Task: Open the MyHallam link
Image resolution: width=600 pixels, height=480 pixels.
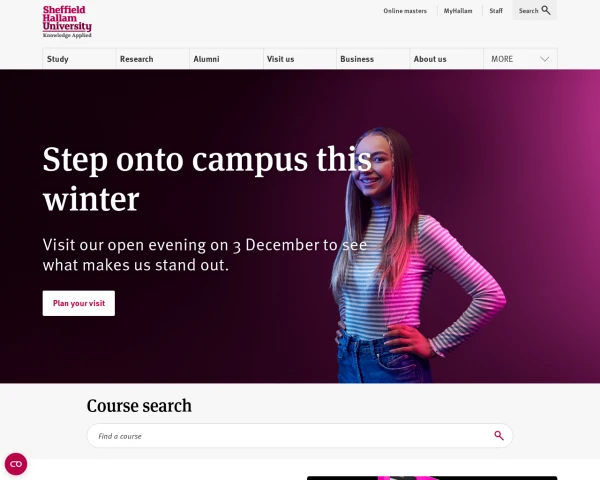Action: click(x=458, y=11)
